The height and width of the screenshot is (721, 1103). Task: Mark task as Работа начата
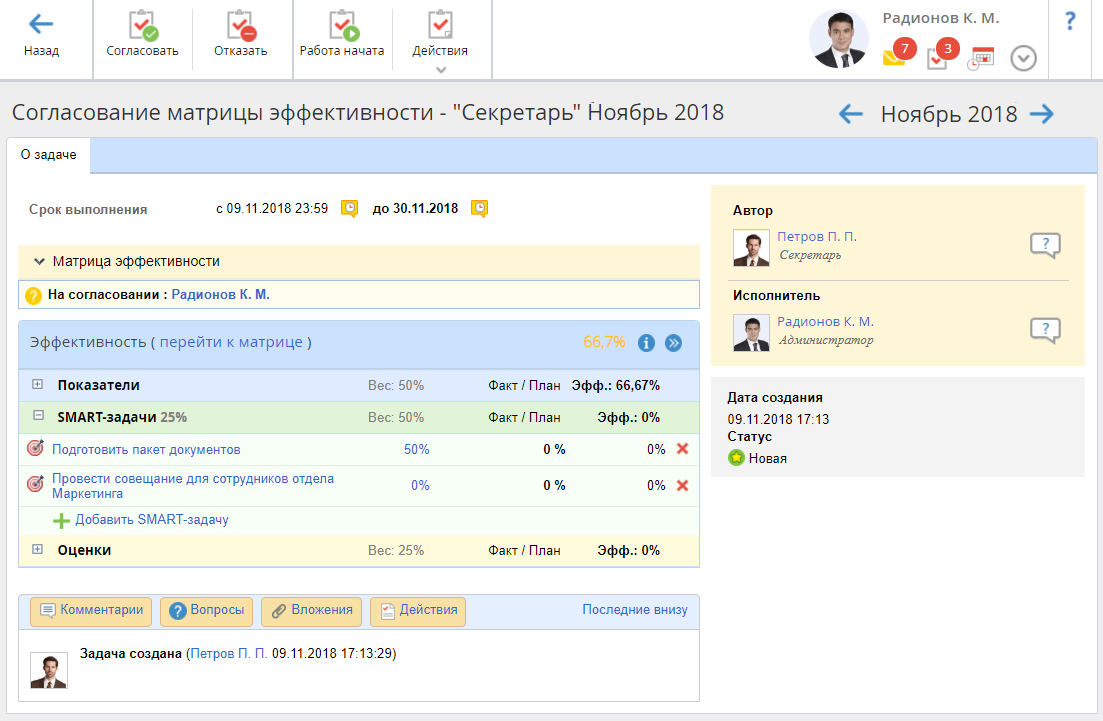coord(342,26)
